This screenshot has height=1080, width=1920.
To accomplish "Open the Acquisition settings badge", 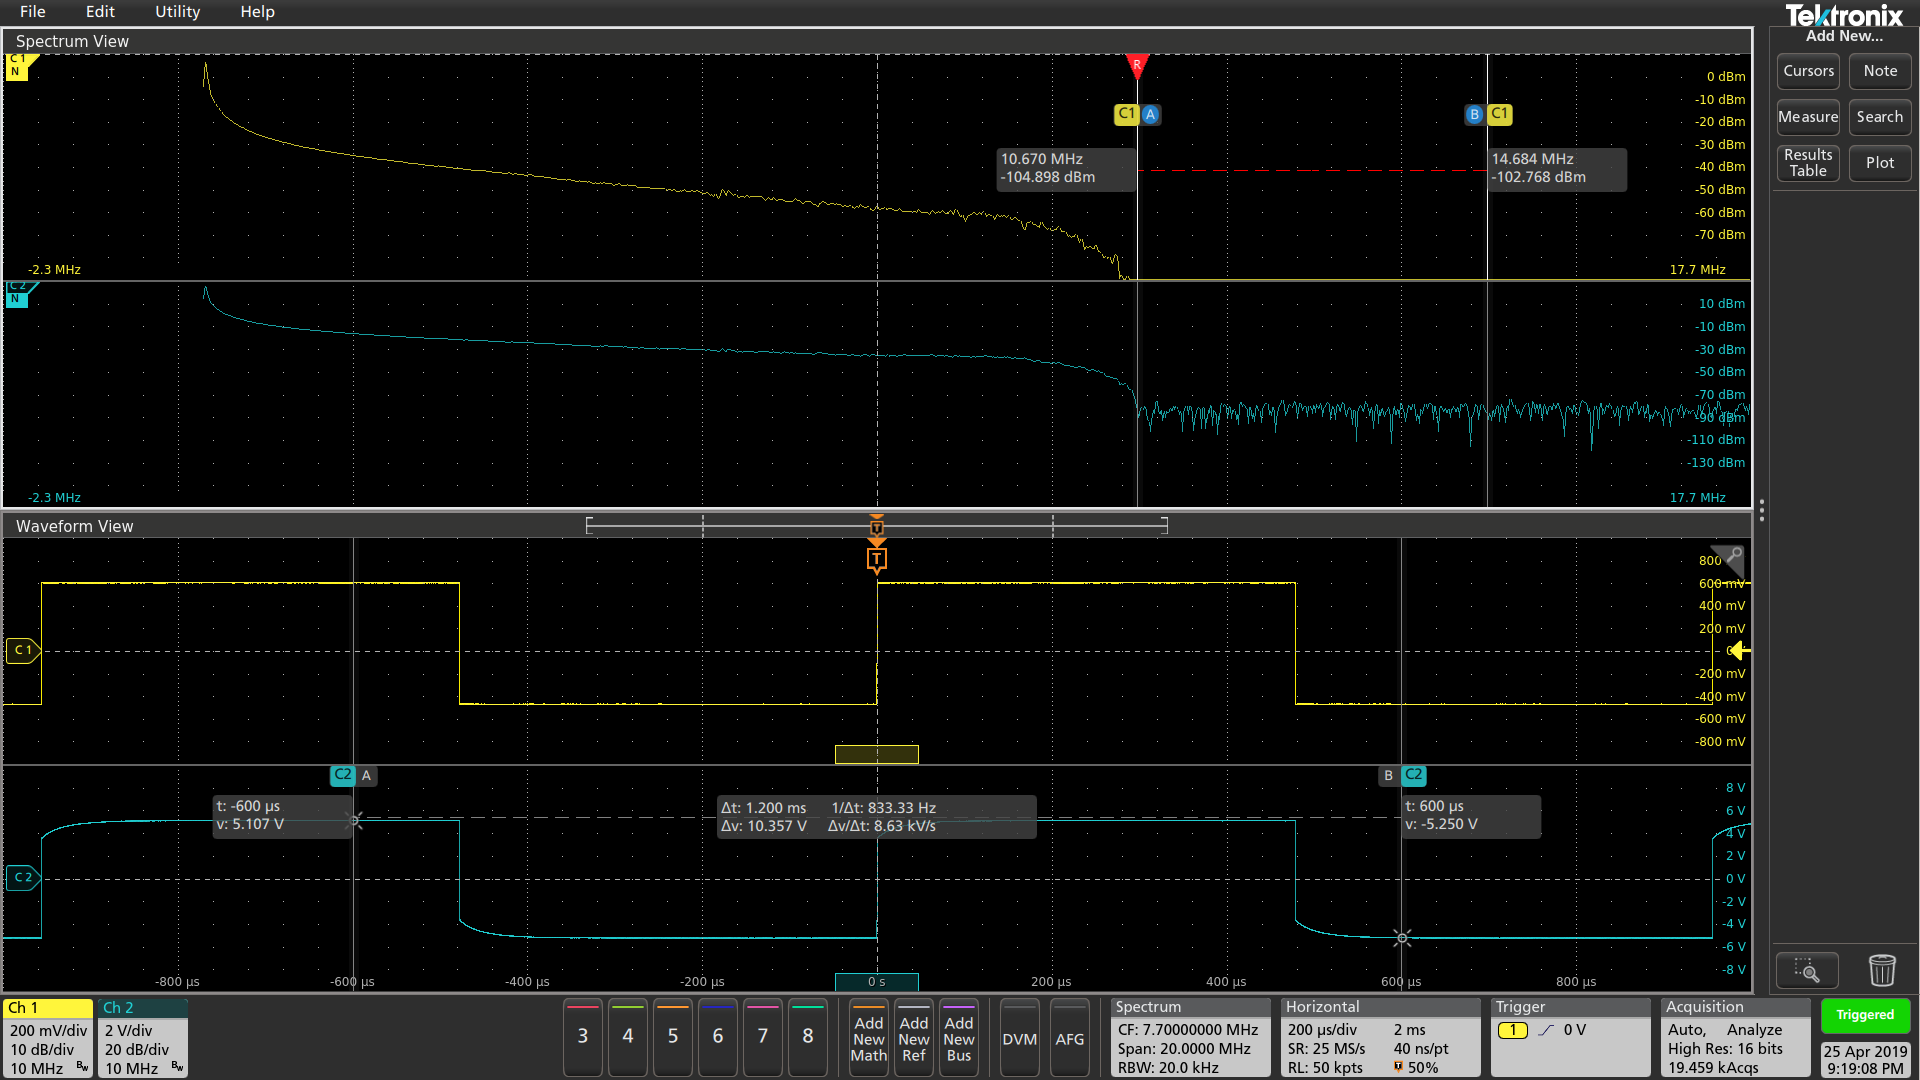I will coord(1735,1038).
